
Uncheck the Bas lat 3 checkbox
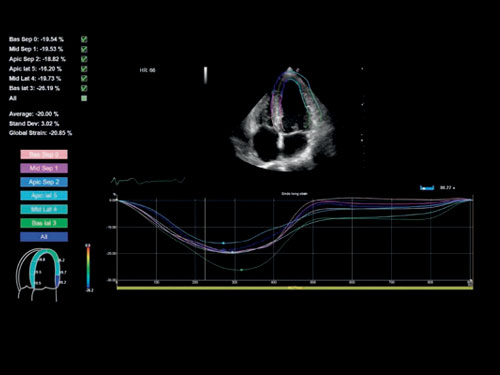84,88
